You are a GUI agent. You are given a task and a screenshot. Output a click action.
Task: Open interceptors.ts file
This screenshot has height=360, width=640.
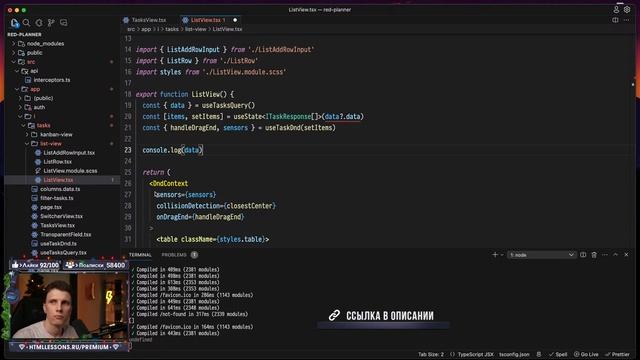(x=51, y=80)
